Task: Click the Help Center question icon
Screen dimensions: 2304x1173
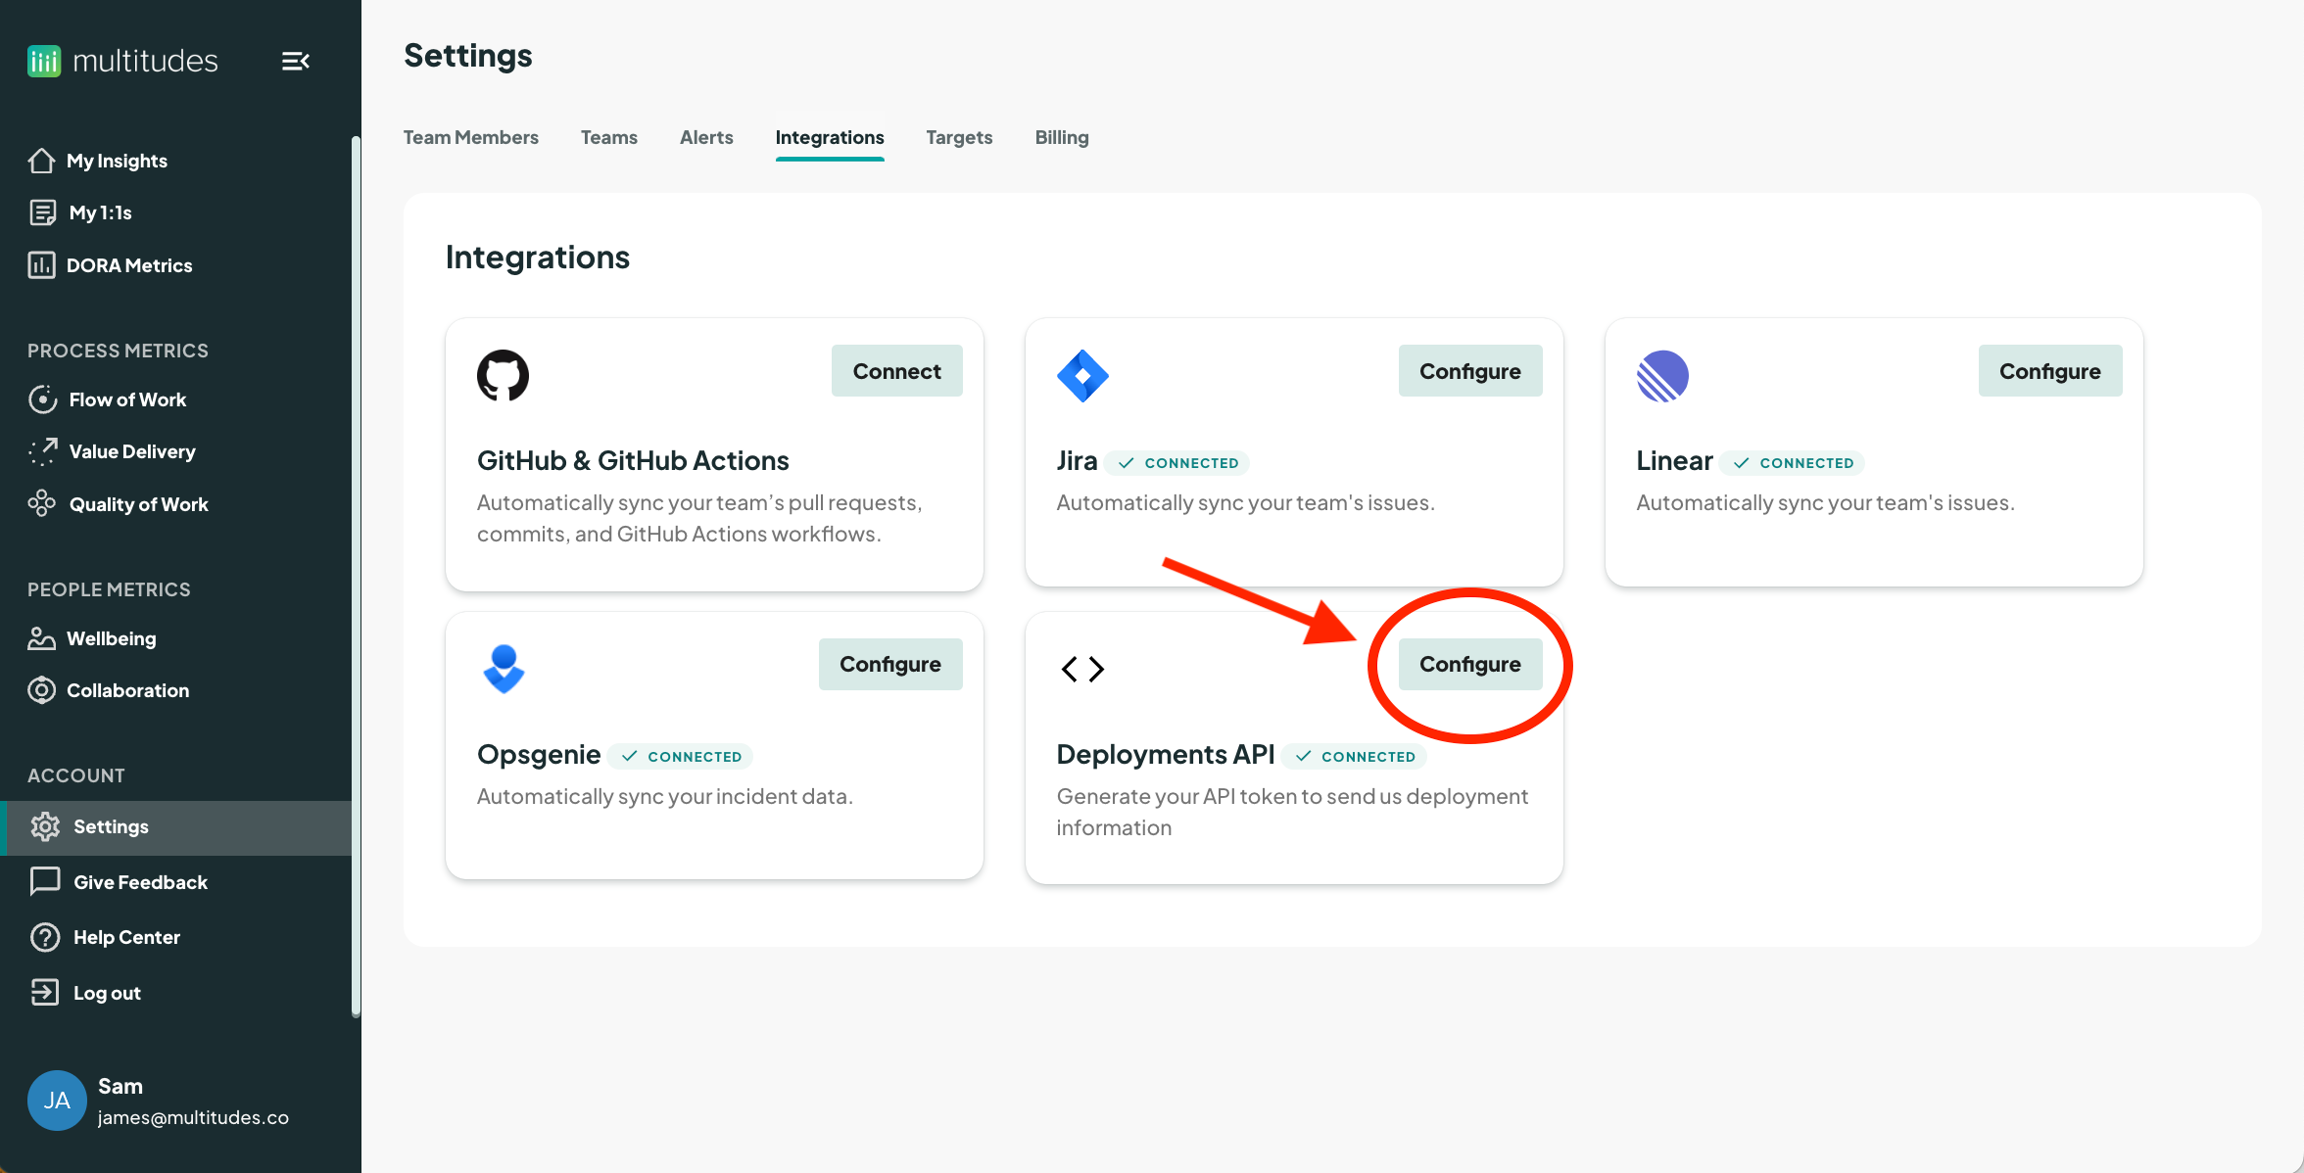Action: coord(44,937)
